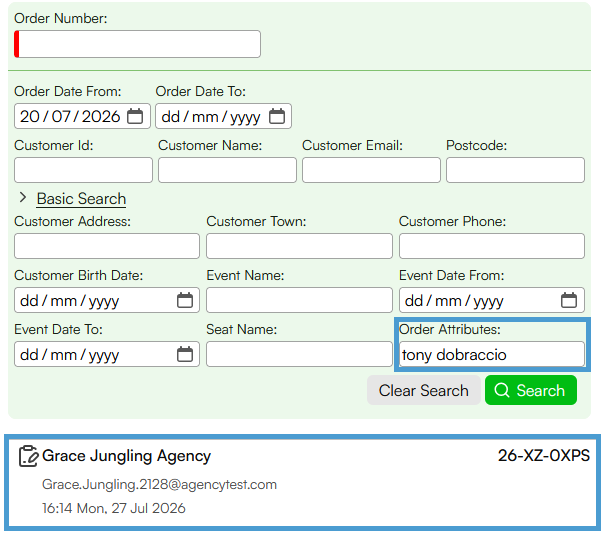Image resolution: width=604 pixels, height=543 pixels.
Task: Collapse the Basic Search chevron
Action: pos(23,198)
